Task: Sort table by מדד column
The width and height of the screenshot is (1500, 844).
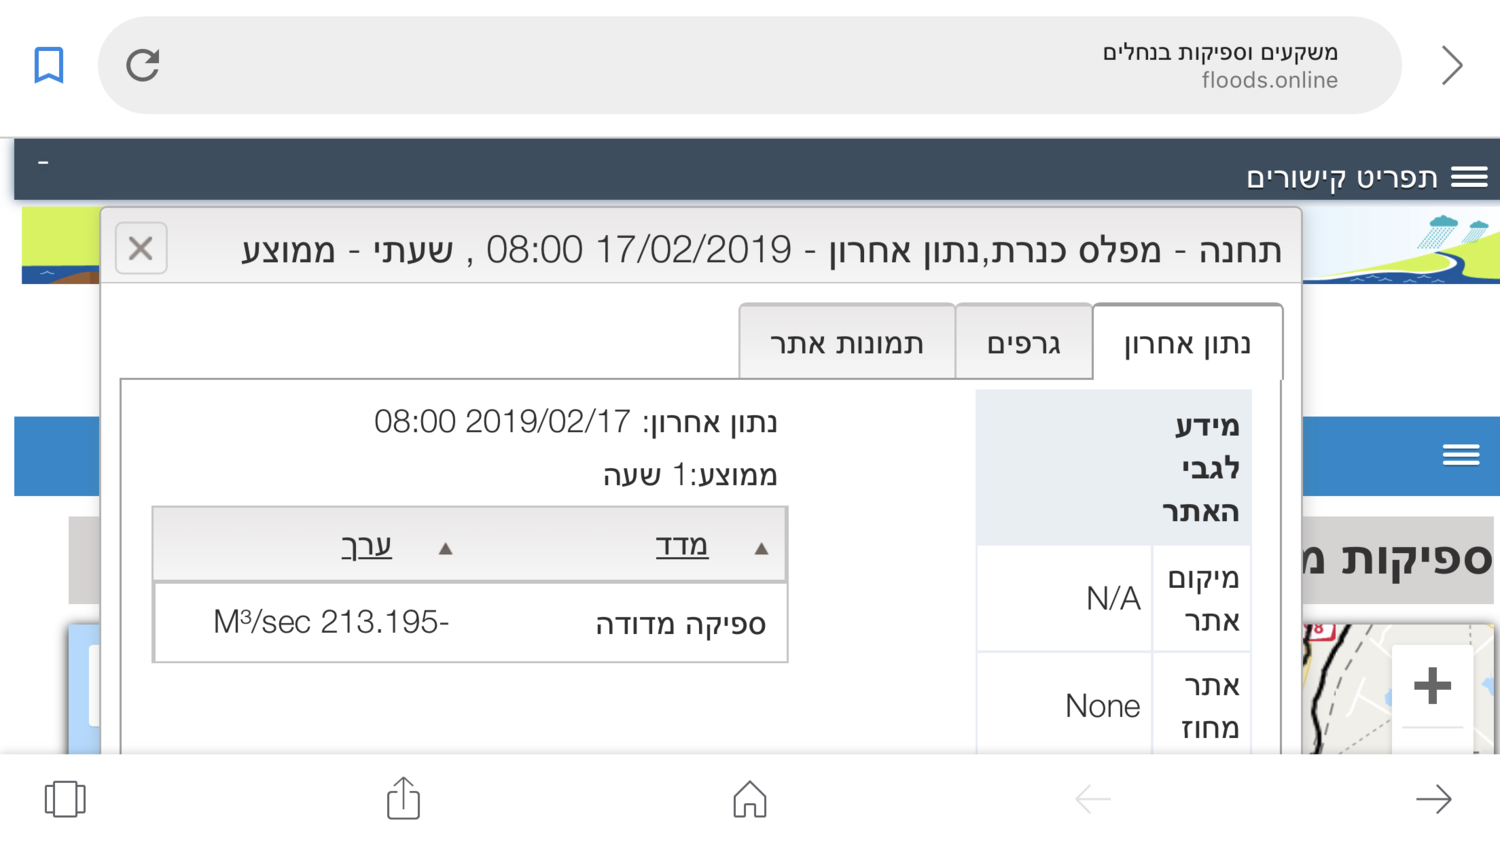Action: point(682,546)
